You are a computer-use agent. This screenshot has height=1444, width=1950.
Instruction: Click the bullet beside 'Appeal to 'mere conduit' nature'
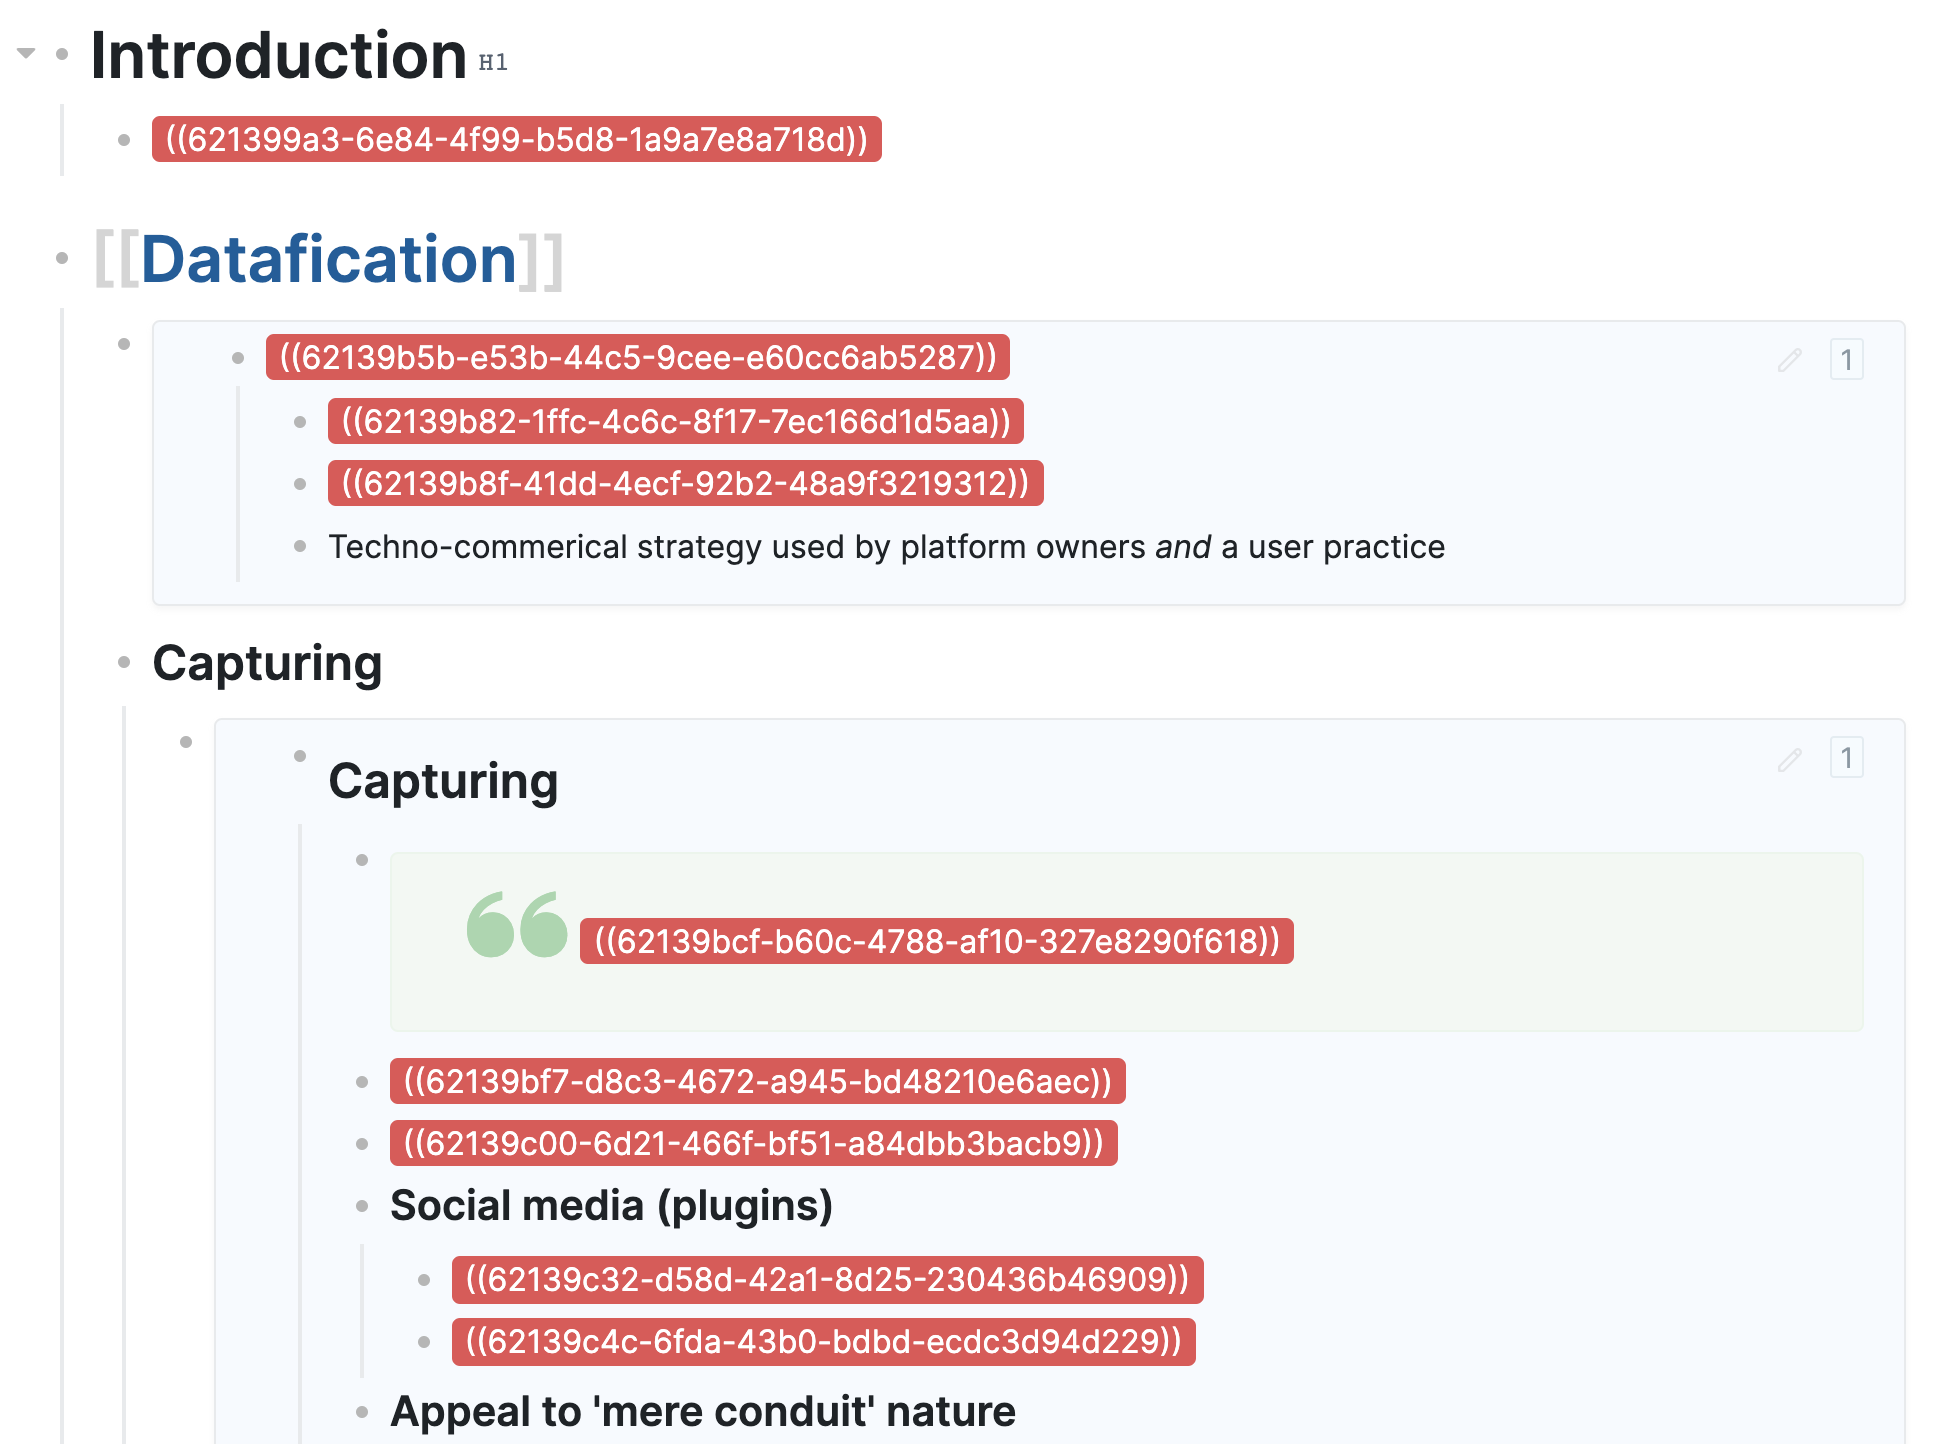362,1411
